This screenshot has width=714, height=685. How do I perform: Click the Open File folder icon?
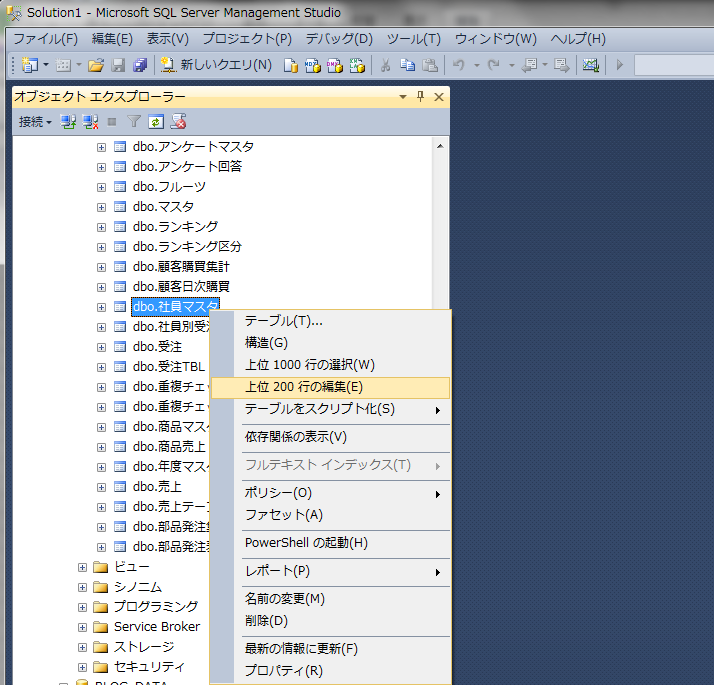pos(96,65)
